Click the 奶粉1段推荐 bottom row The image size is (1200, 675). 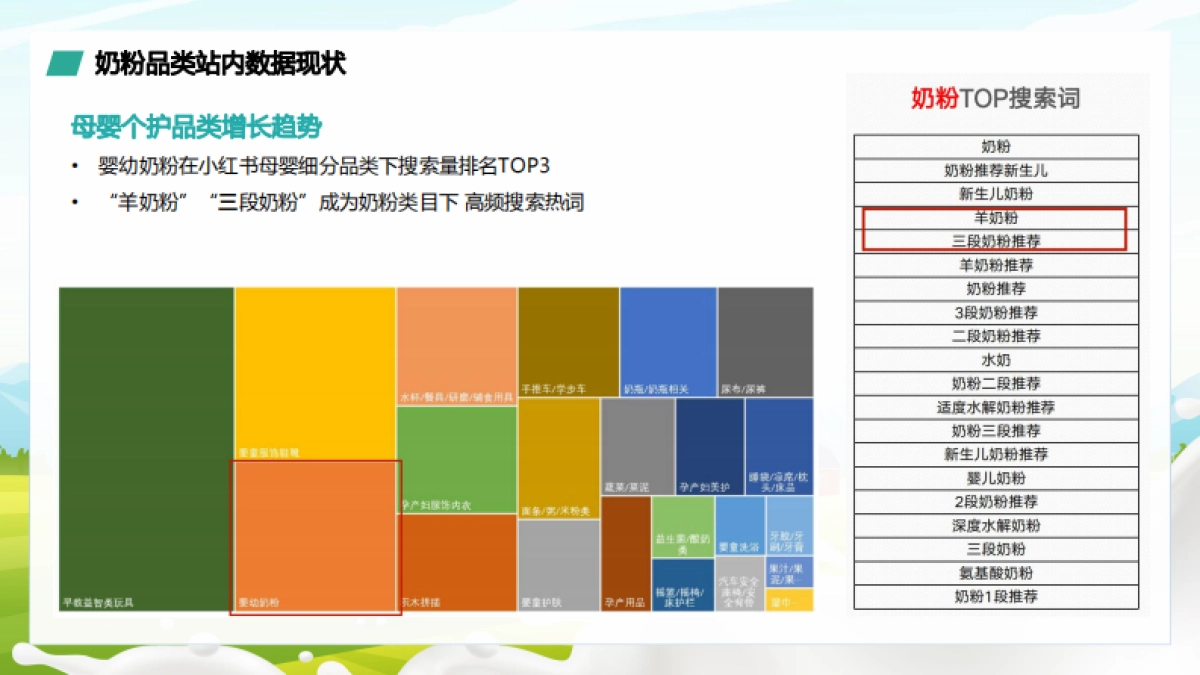tap(995, 597)
